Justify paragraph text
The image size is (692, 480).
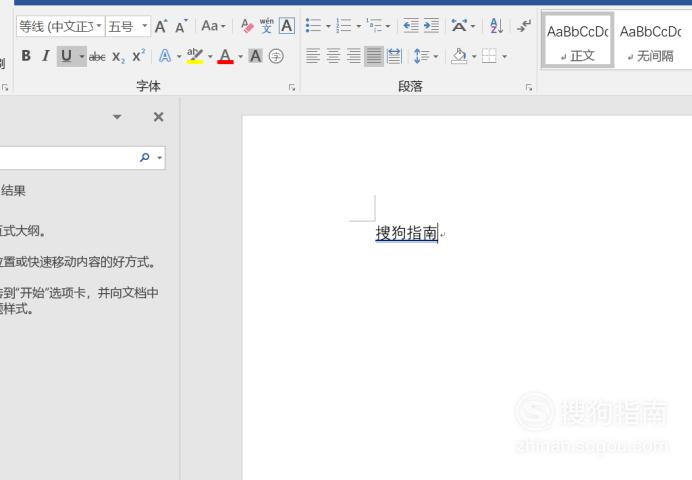pyautogui.click(x=374, y=56)
